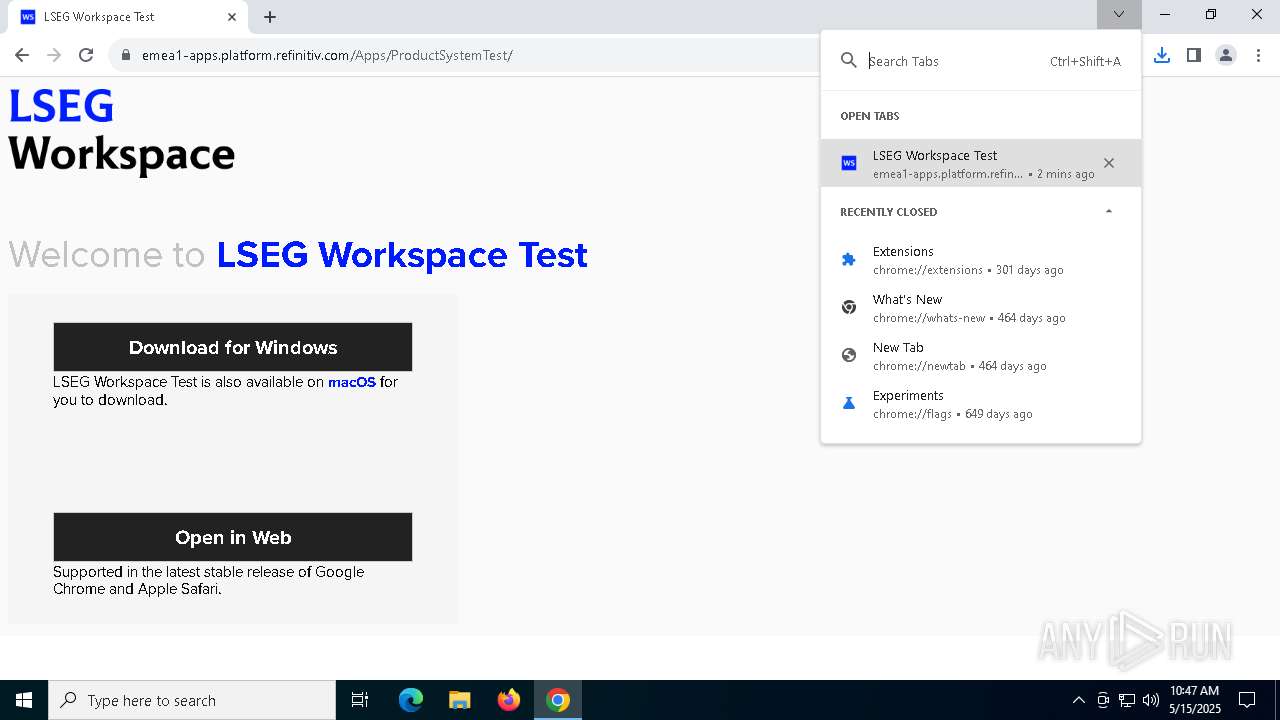
Task: Reload the current page
Action: [86, 55]
